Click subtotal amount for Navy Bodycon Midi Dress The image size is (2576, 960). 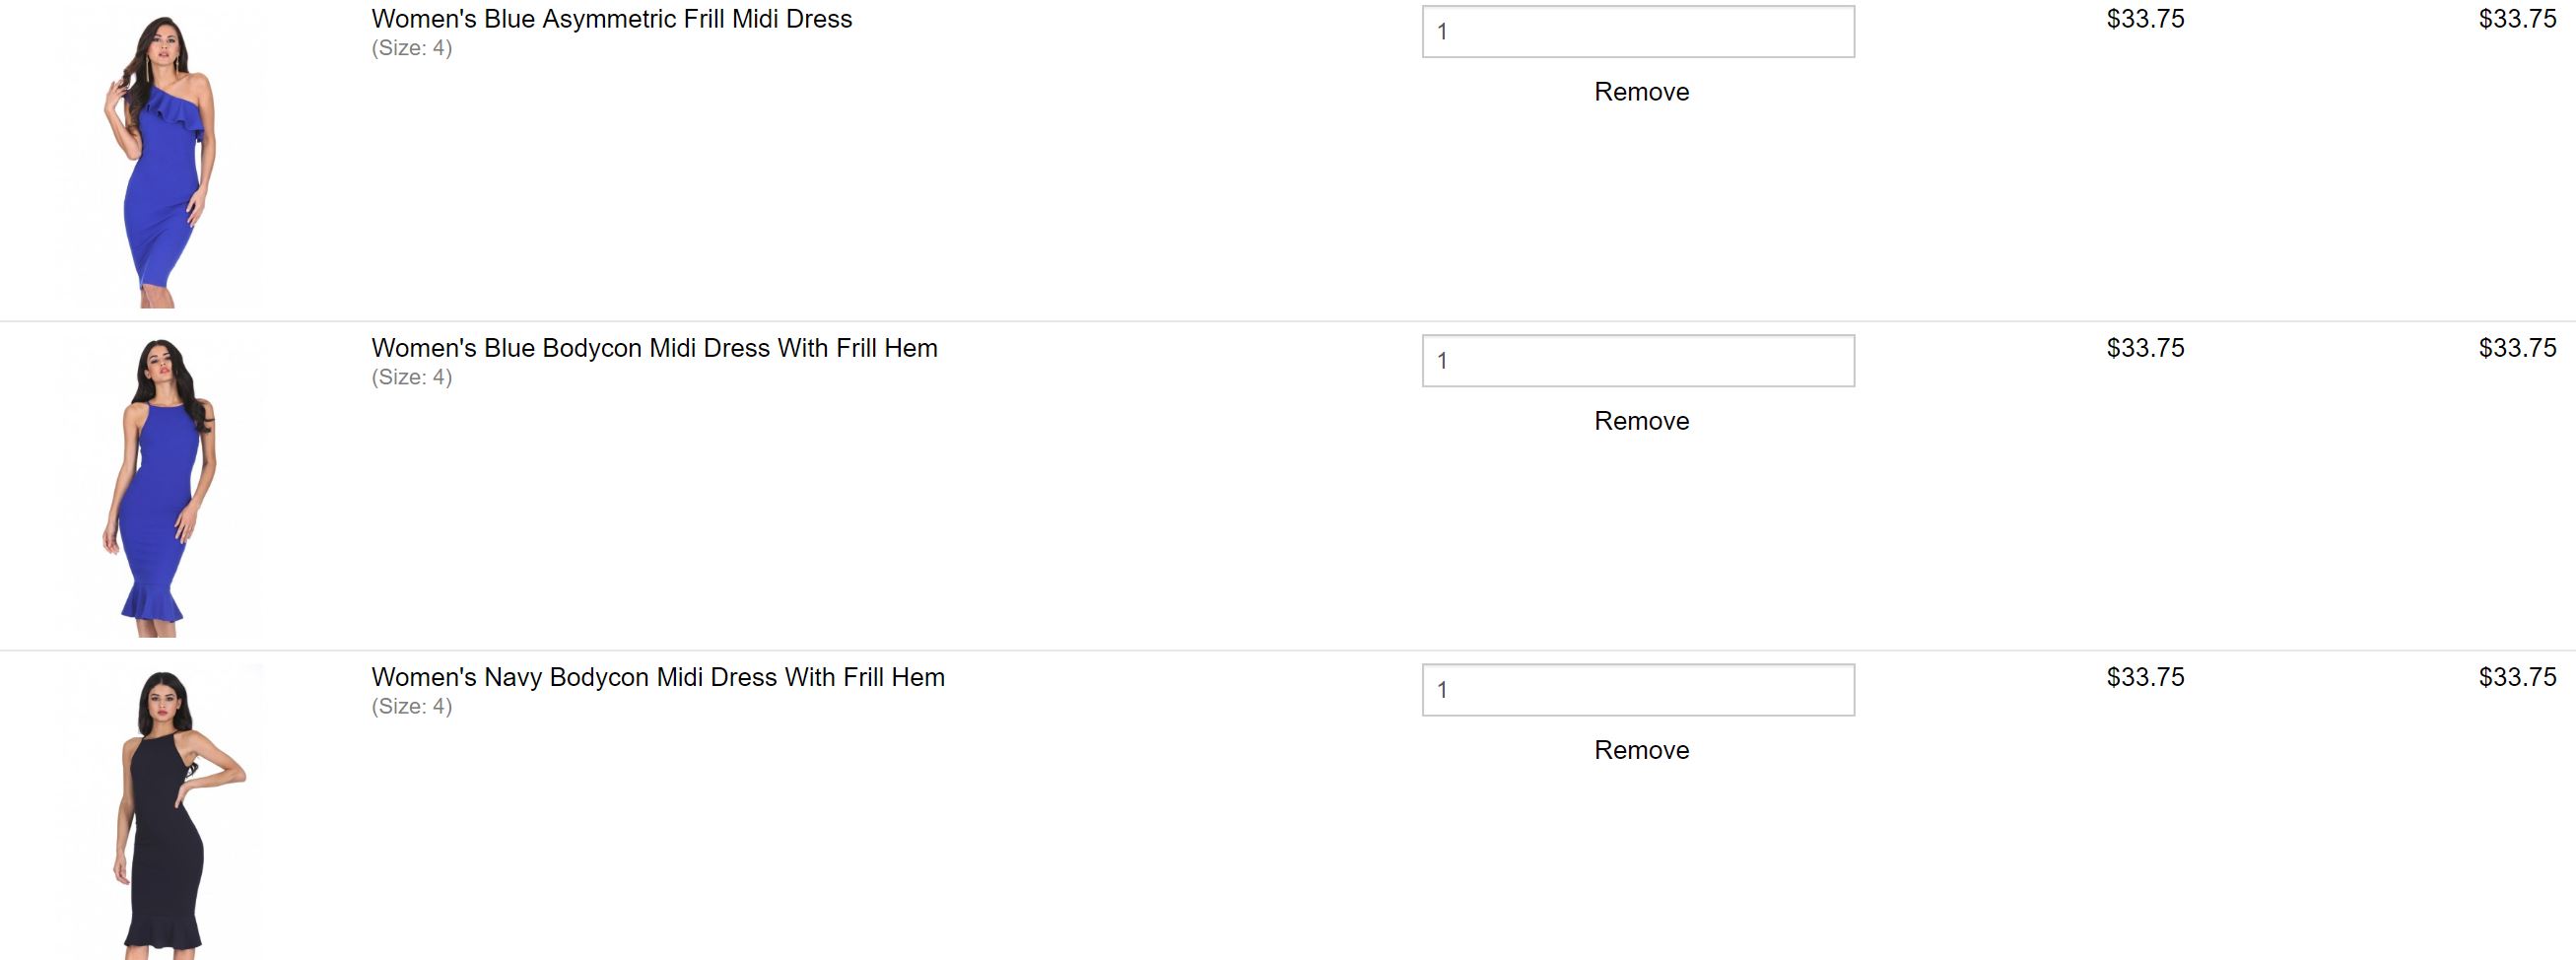[x=2516, y=677]
